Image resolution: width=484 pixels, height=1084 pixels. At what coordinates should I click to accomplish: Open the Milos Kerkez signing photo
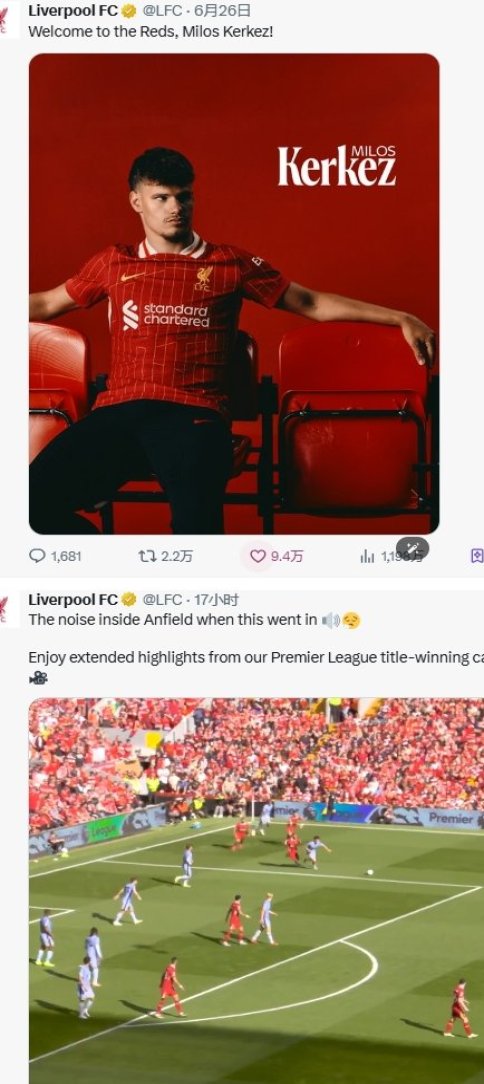coord(234,294)
